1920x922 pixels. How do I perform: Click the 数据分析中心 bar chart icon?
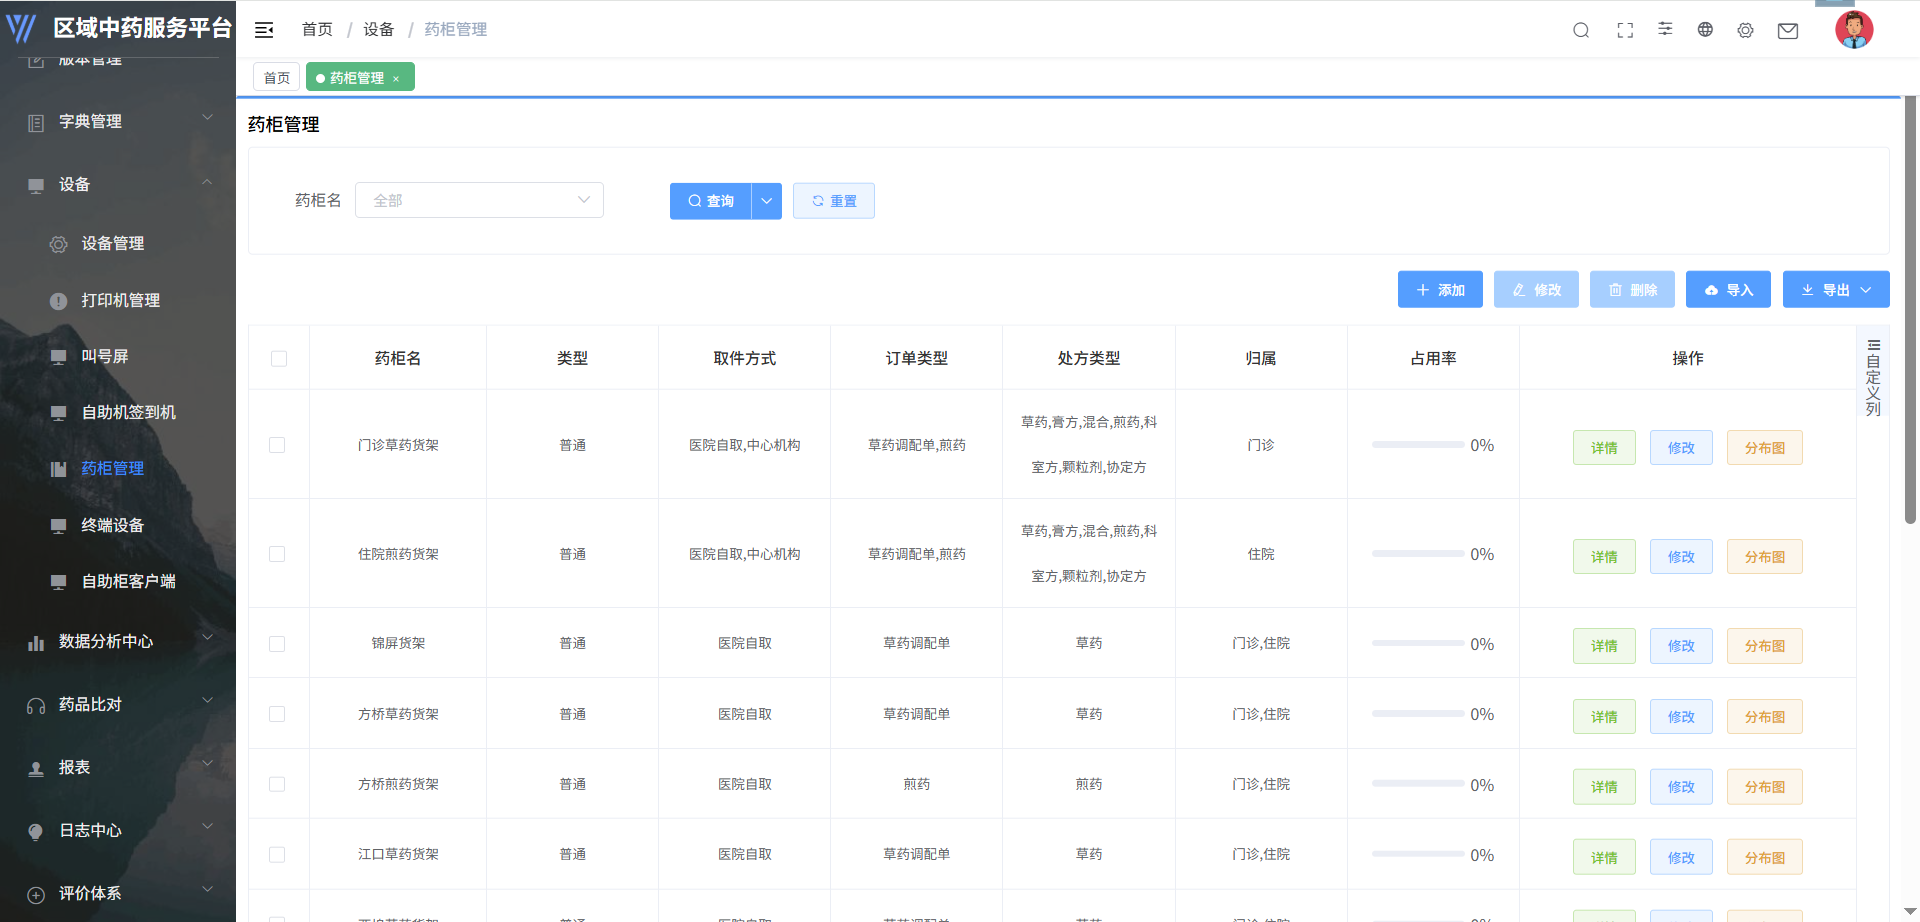36,643
